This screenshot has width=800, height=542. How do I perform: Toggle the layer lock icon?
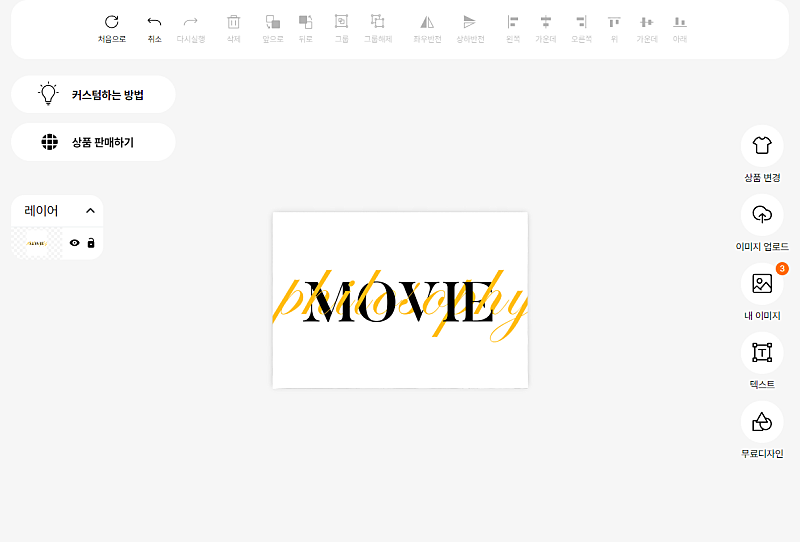pyautogui.click(x=91, y=243)
